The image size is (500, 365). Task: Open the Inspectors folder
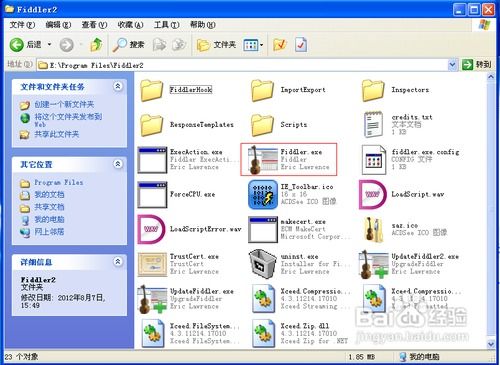373,90
